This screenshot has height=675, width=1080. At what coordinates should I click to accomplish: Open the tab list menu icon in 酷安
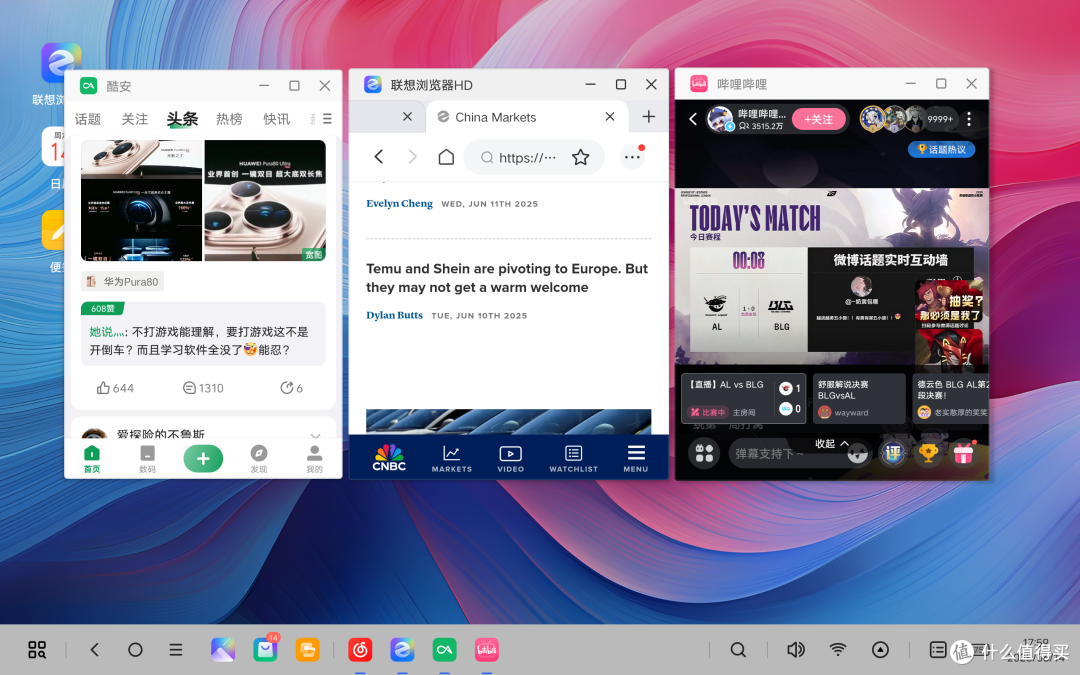pos(327,119)
